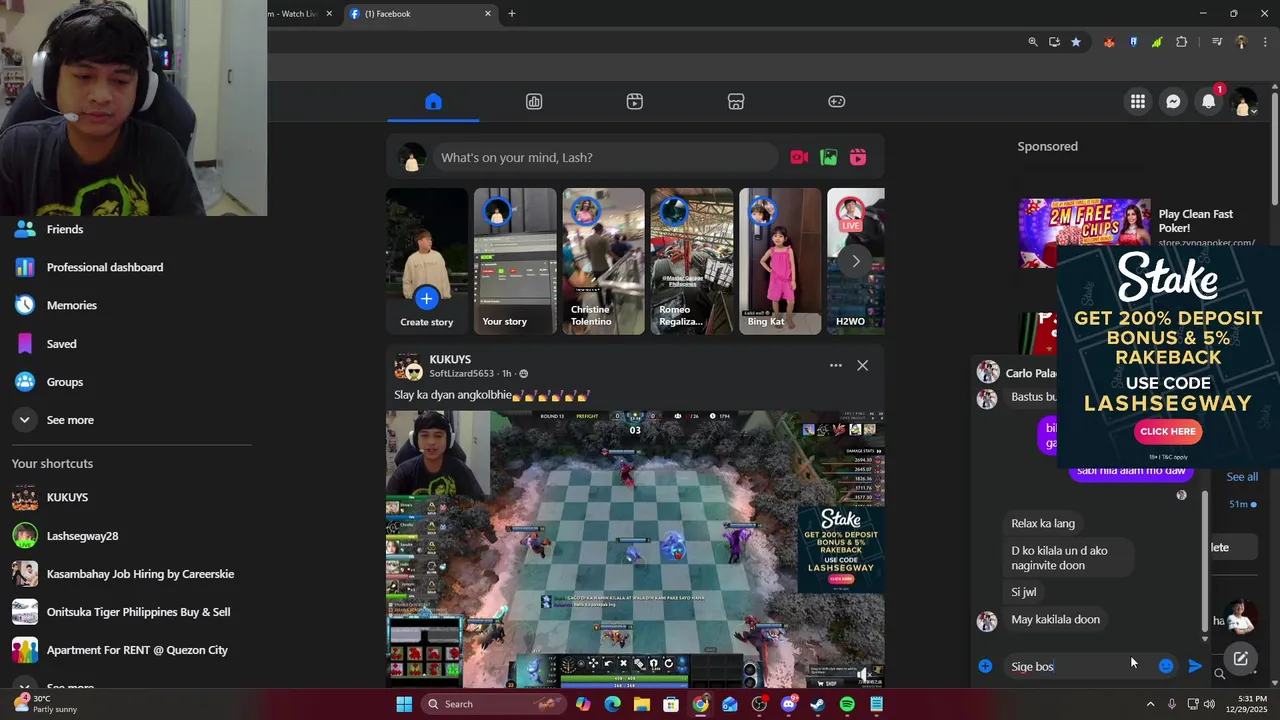The height and width of the screenshot is (720, 1280).
Task: Open Bing Kat's story
Action: 779,261
